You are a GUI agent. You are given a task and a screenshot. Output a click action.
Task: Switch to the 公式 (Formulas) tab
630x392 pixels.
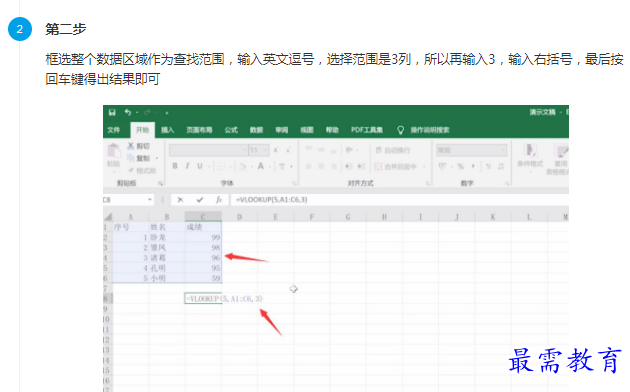[x=231, y=130]
